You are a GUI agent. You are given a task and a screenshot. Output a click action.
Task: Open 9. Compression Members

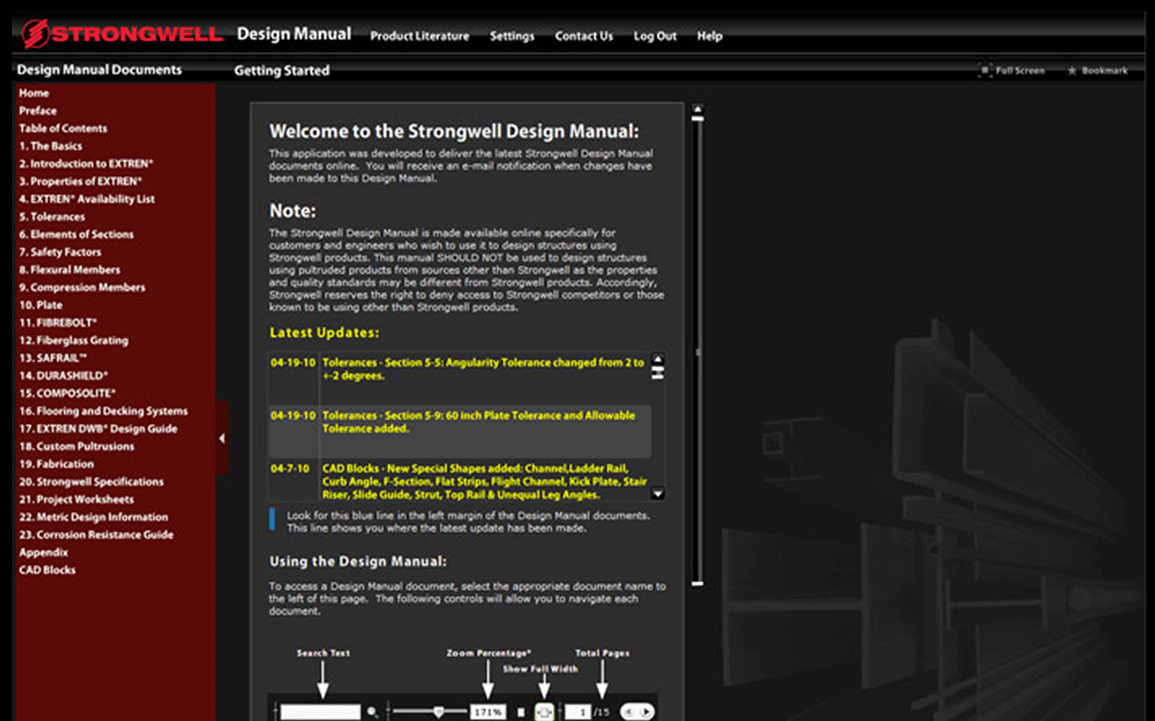(x=82, y=287)
